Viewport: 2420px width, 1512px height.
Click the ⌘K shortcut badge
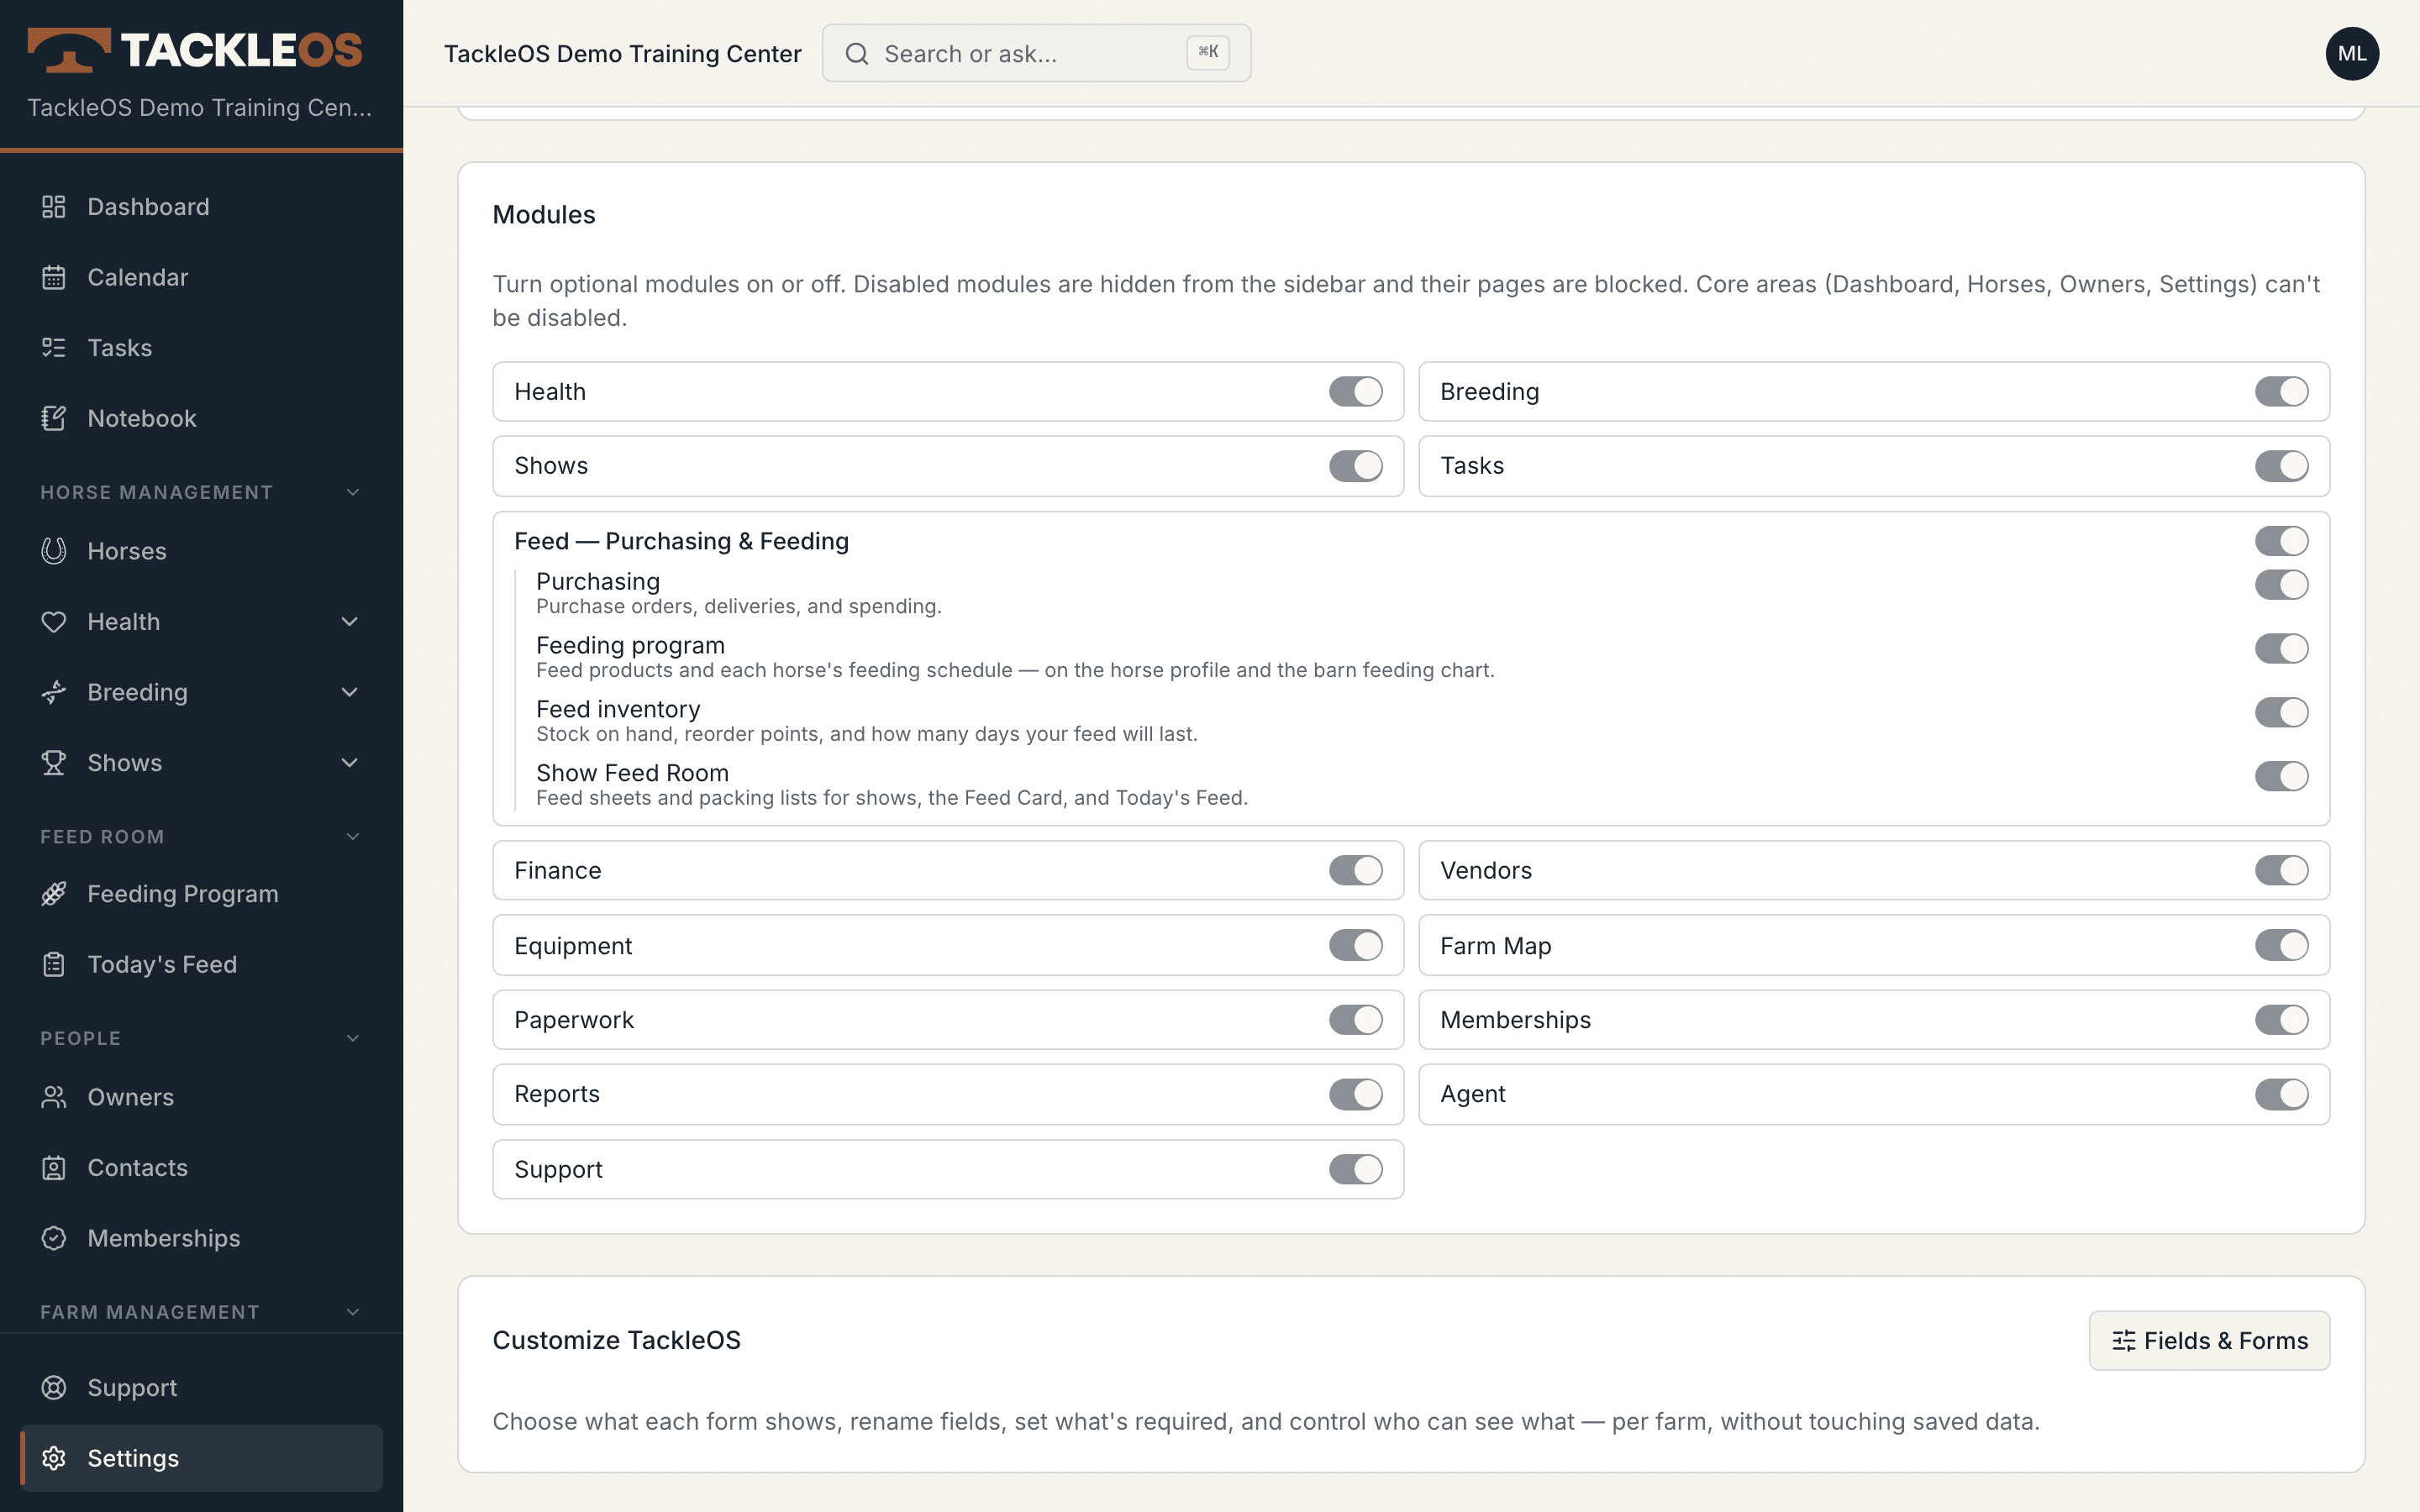click(1208, 52)
